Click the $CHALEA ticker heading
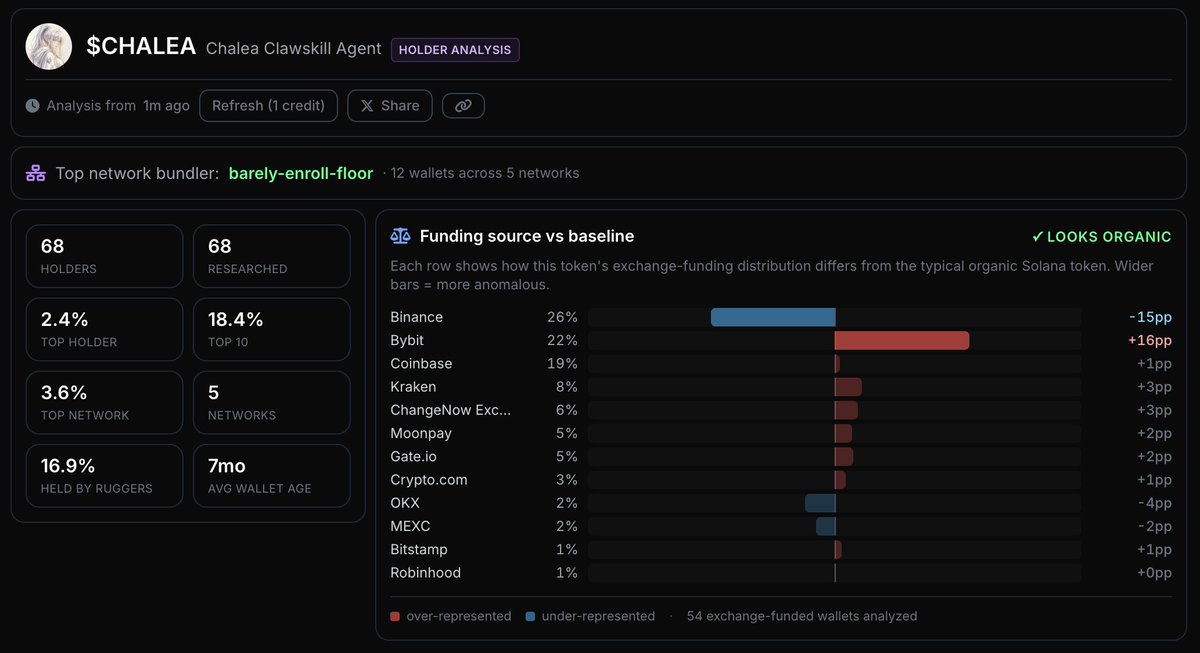1200x653 pixels. [141, 47]
